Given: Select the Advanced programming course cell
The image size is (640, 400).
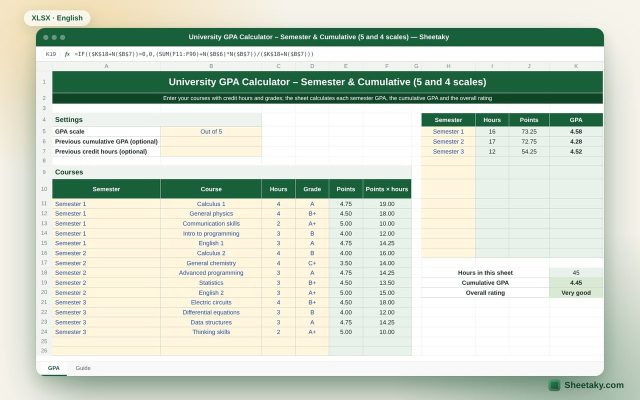Looking at the screenshot, I should coord(211,273).
